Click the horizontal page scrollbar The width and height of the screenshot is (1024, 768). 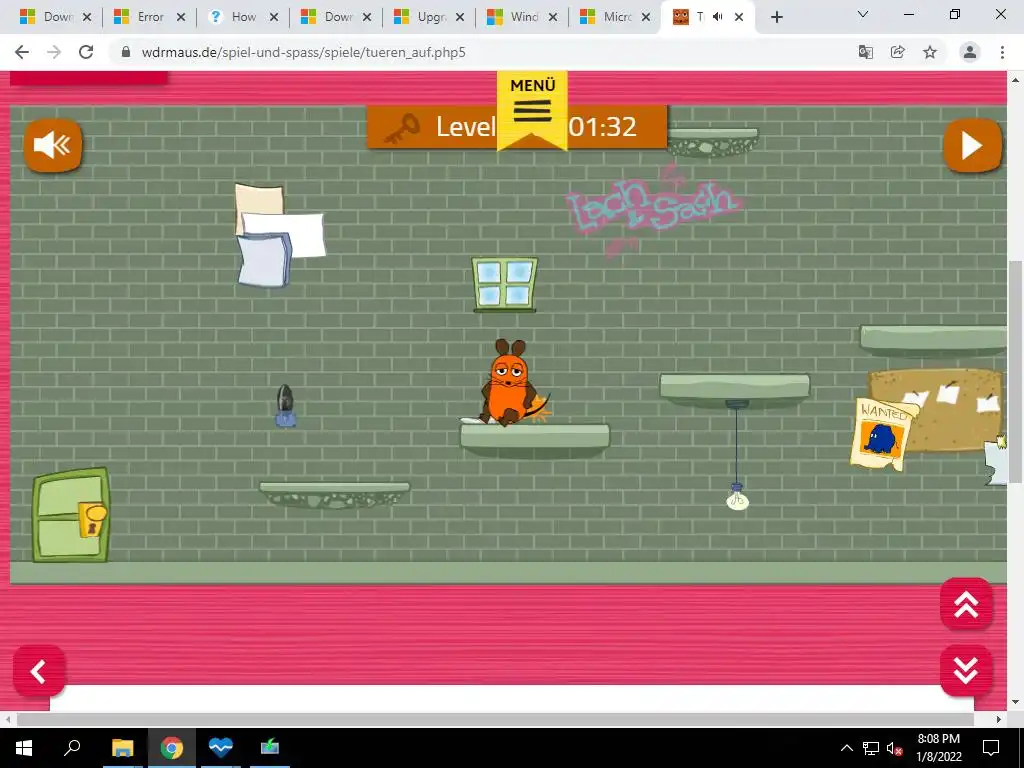[495, 719]
